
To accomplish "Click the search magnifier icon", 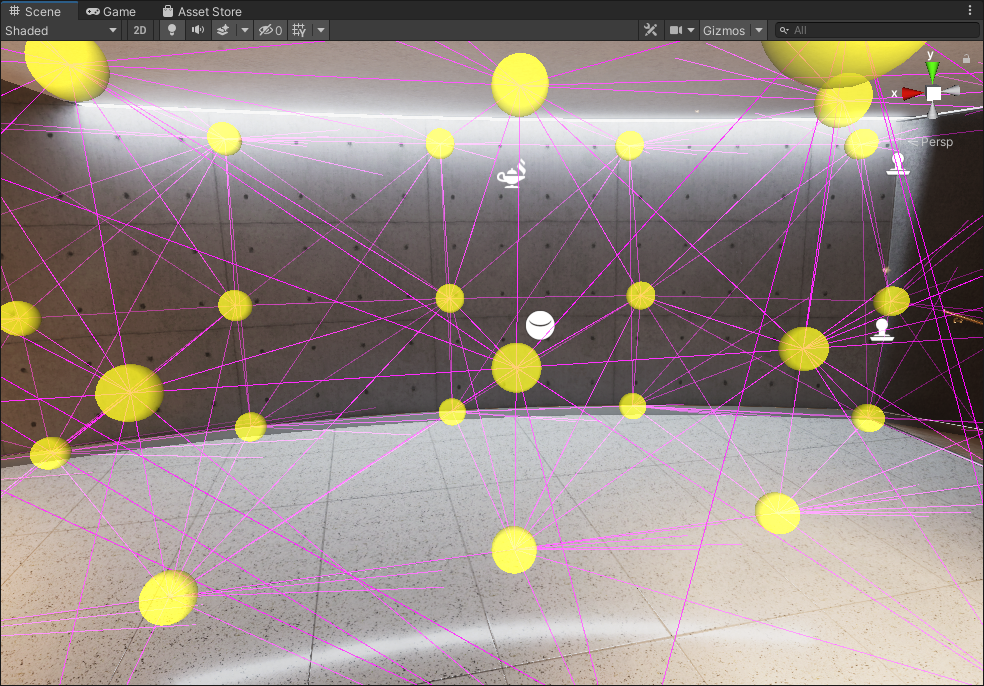I will click(x=784, y=30).
